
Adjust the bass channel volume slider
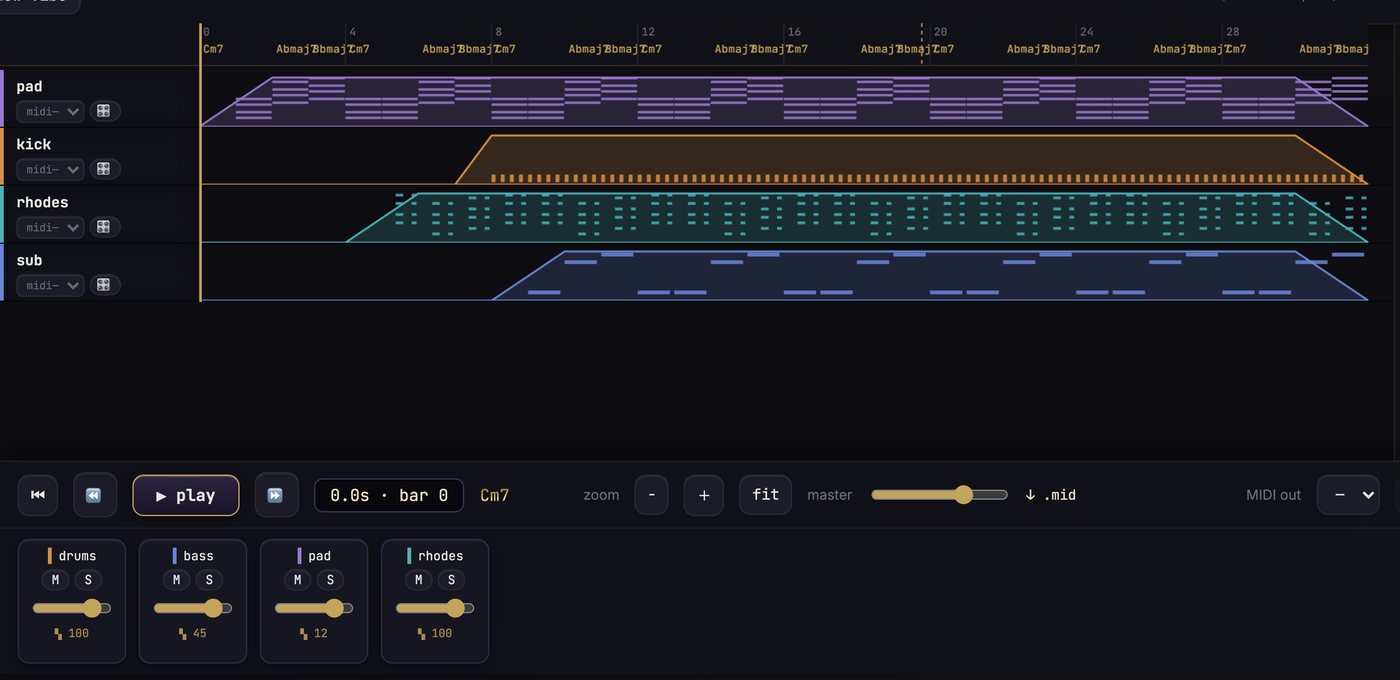(x=193, y=608)
